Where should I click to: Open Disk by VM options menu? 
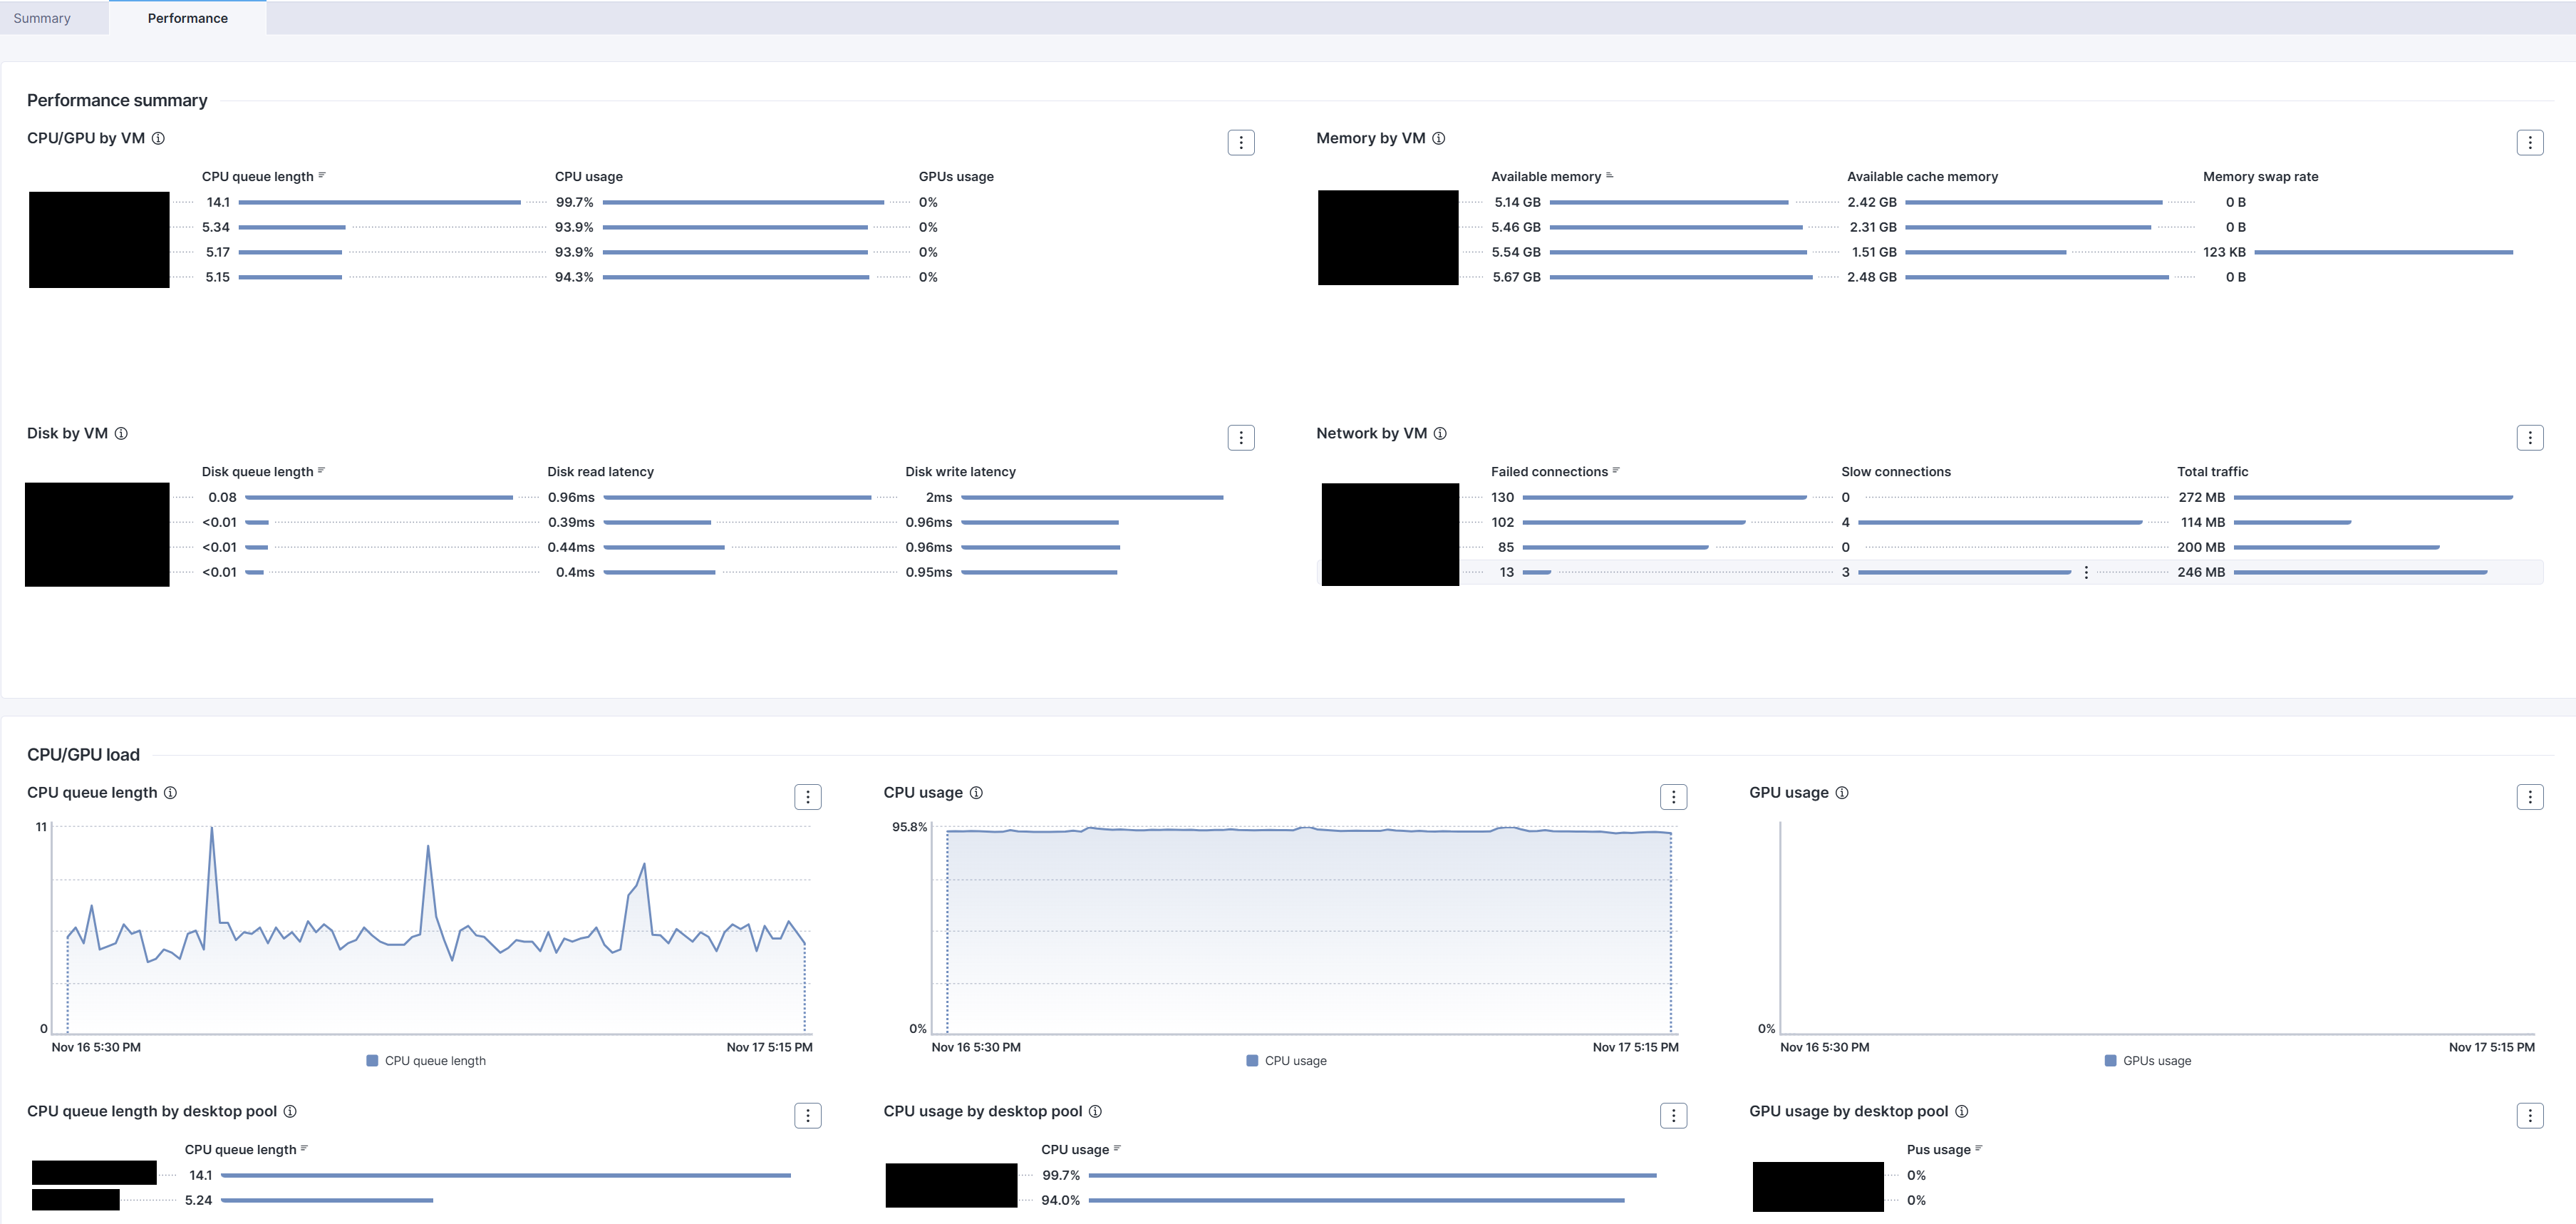coord(1240,438)
